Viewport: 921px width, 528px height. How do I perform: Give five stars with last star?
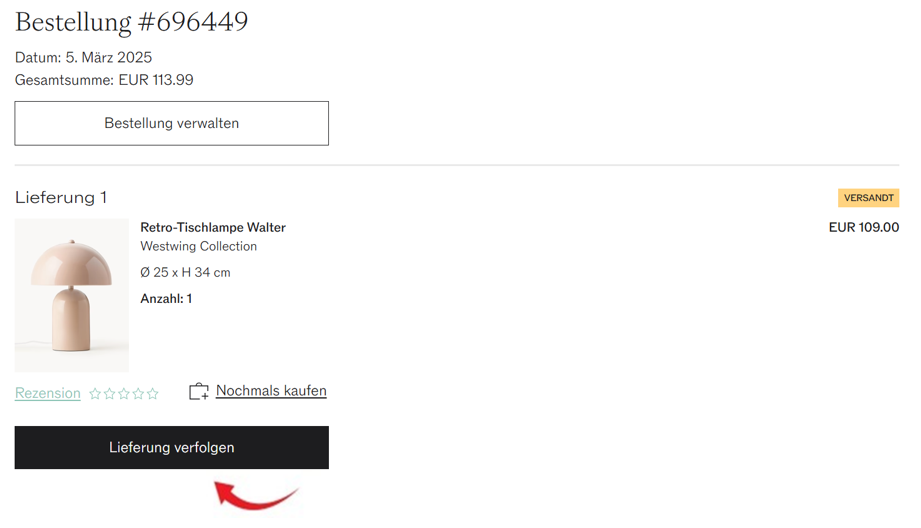(153, 394)
